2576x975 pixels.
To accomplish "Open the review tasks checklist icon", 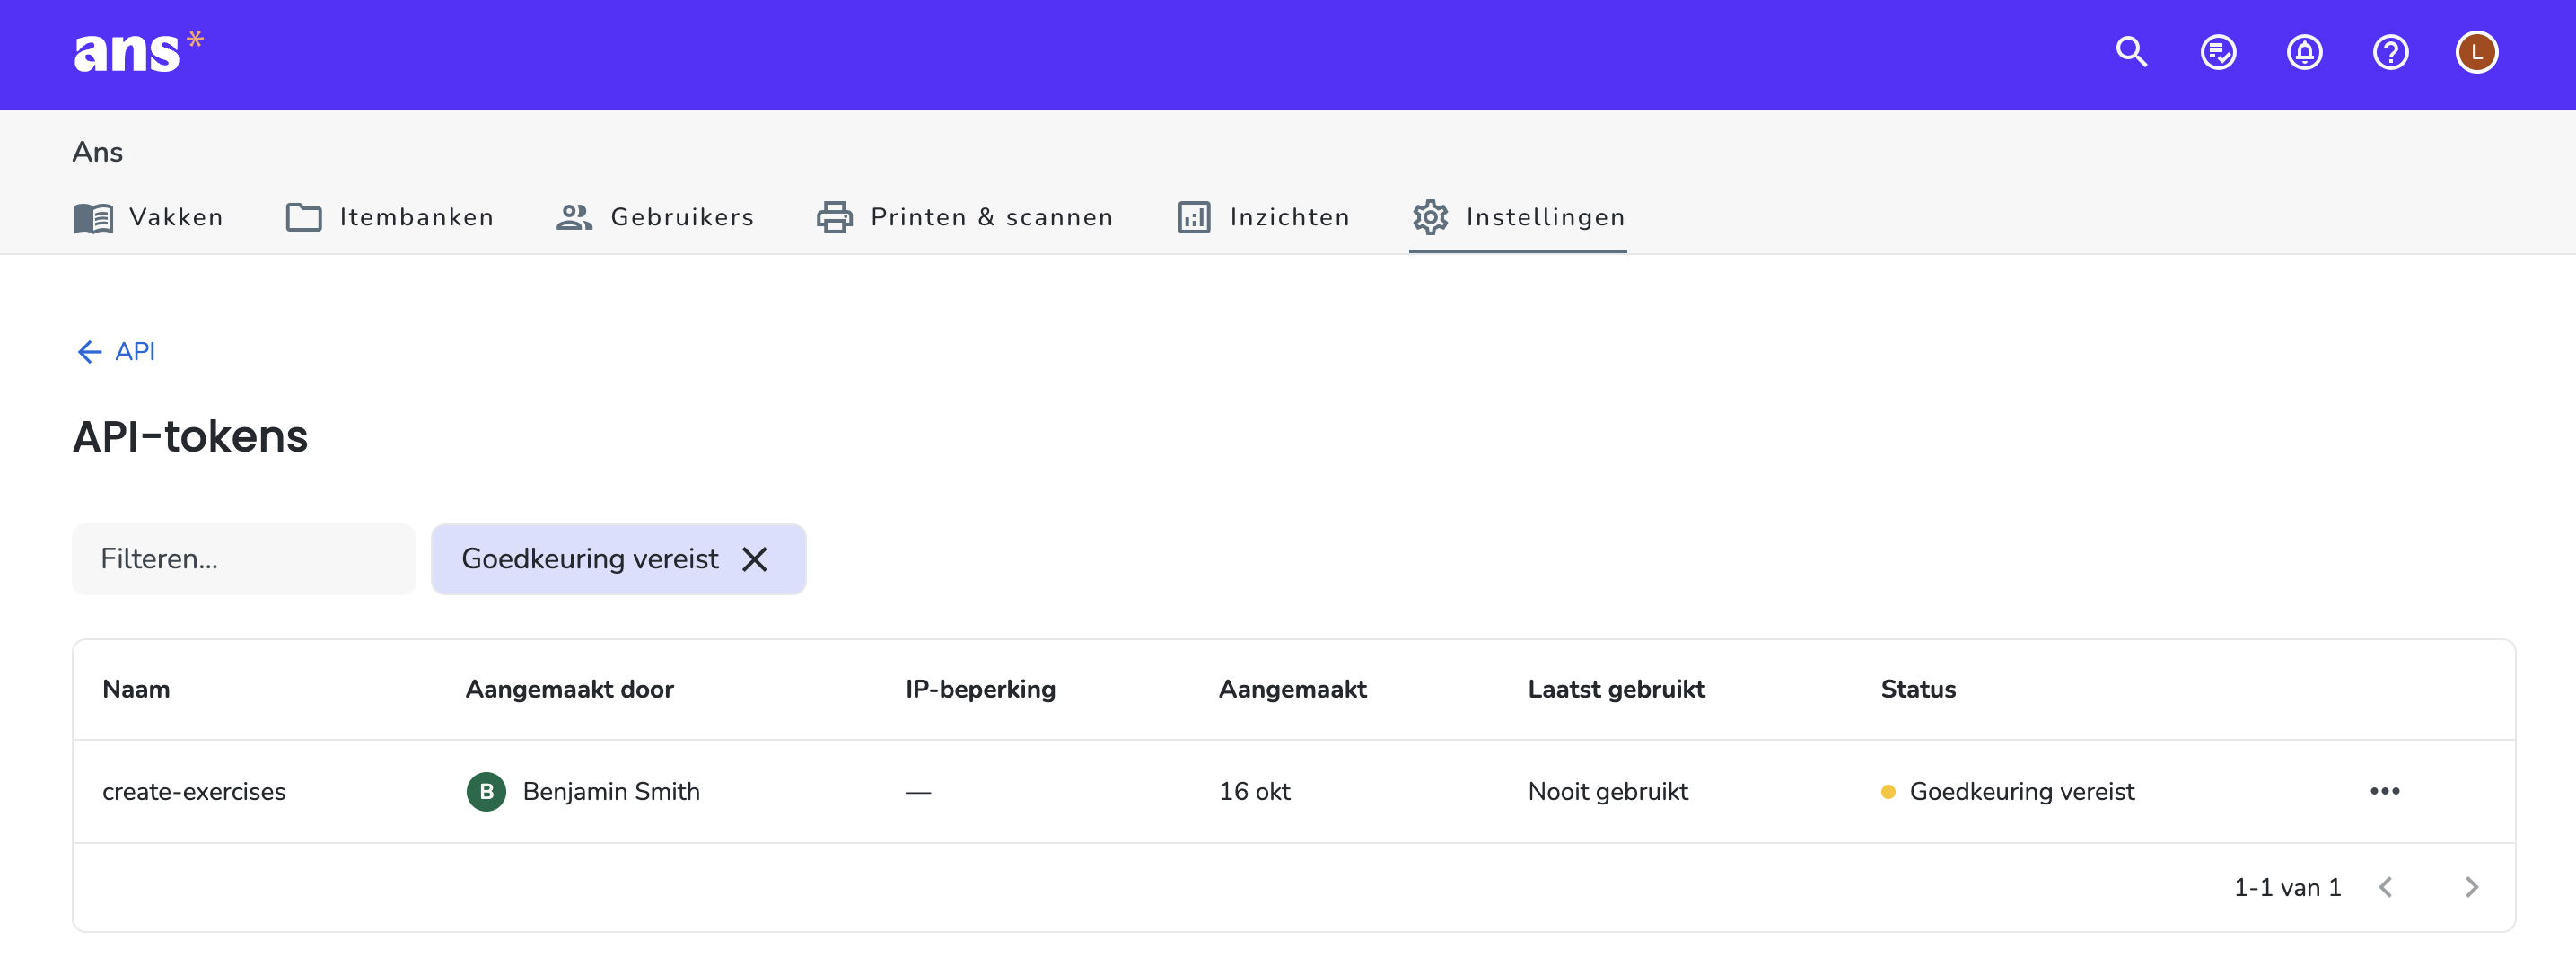I will [2218, 52].
